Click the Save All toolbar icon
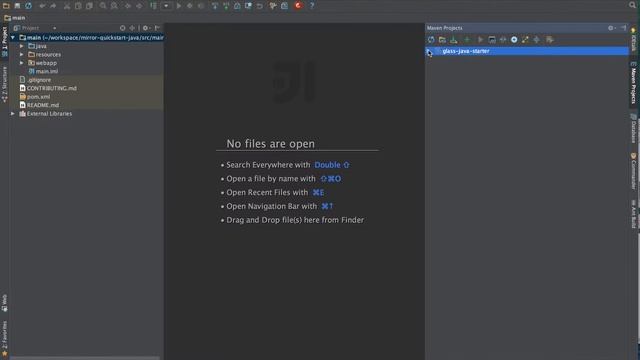 [x=17, y=6]
